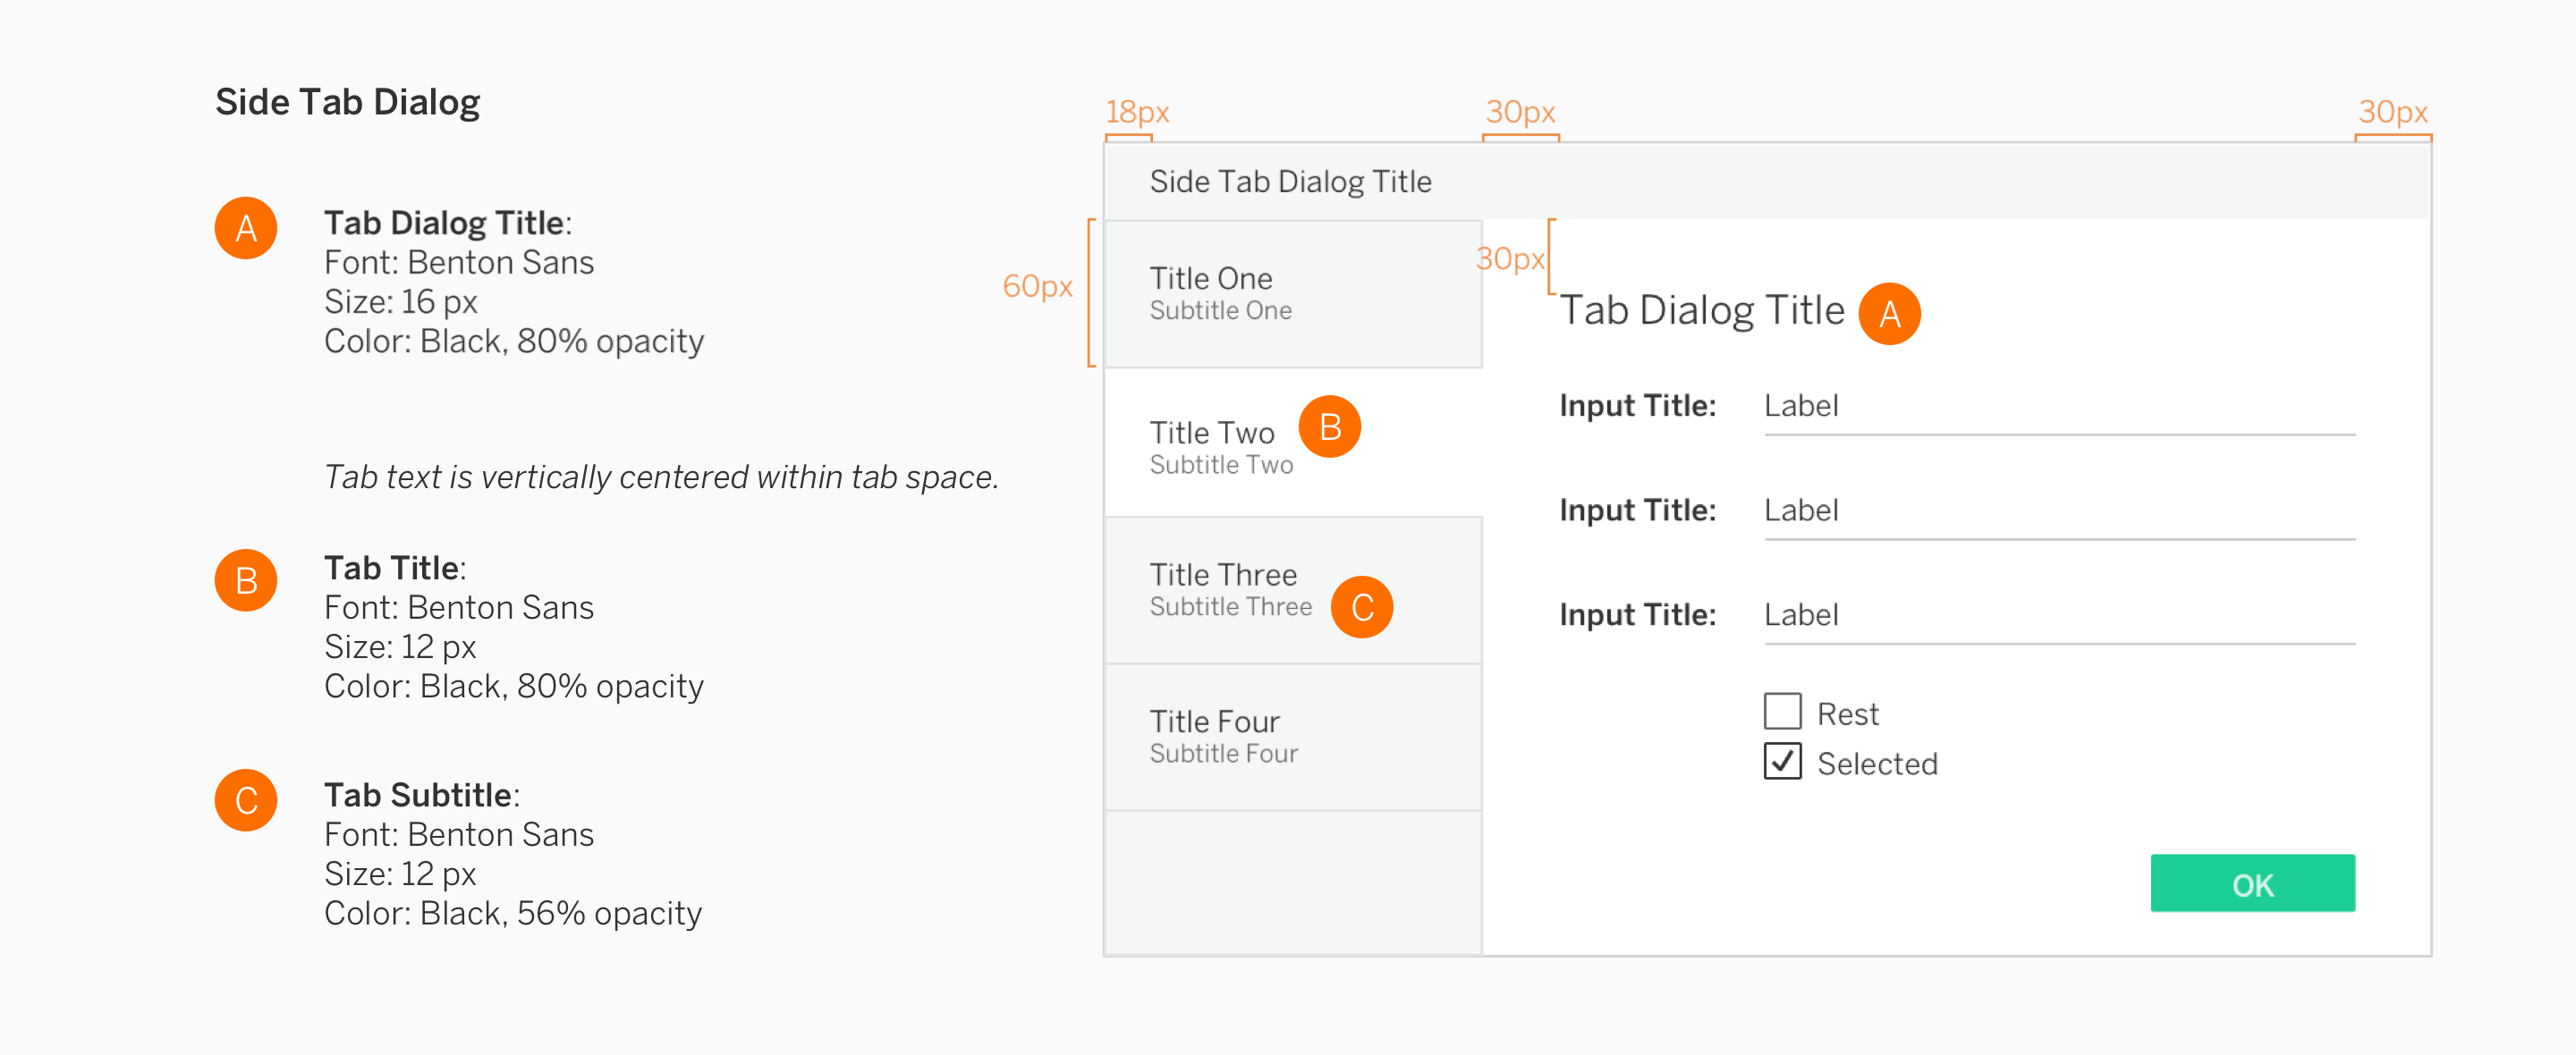Check the Rest checkbox

click(x=1782, y=712)
